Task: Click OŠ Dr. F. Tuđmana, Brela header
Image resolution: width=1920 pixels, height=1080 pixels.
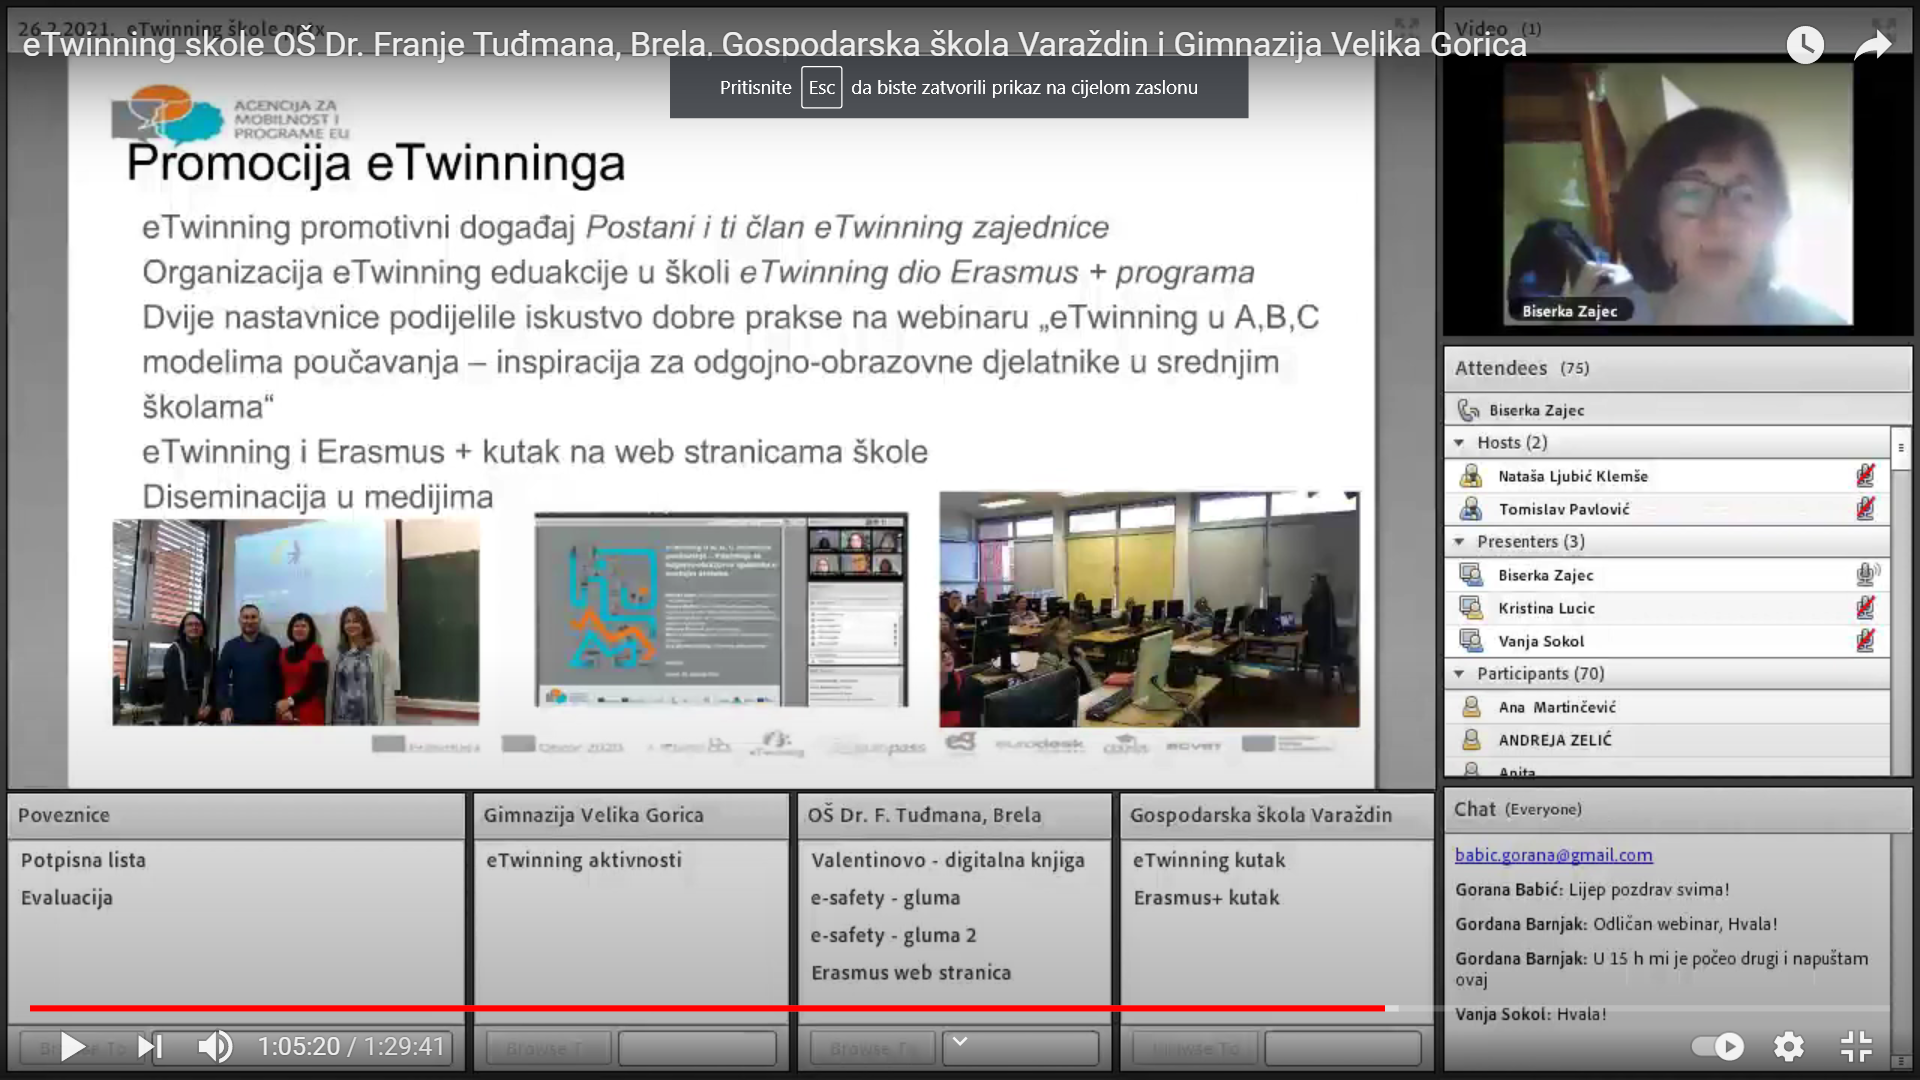Action: click(955, 815)
